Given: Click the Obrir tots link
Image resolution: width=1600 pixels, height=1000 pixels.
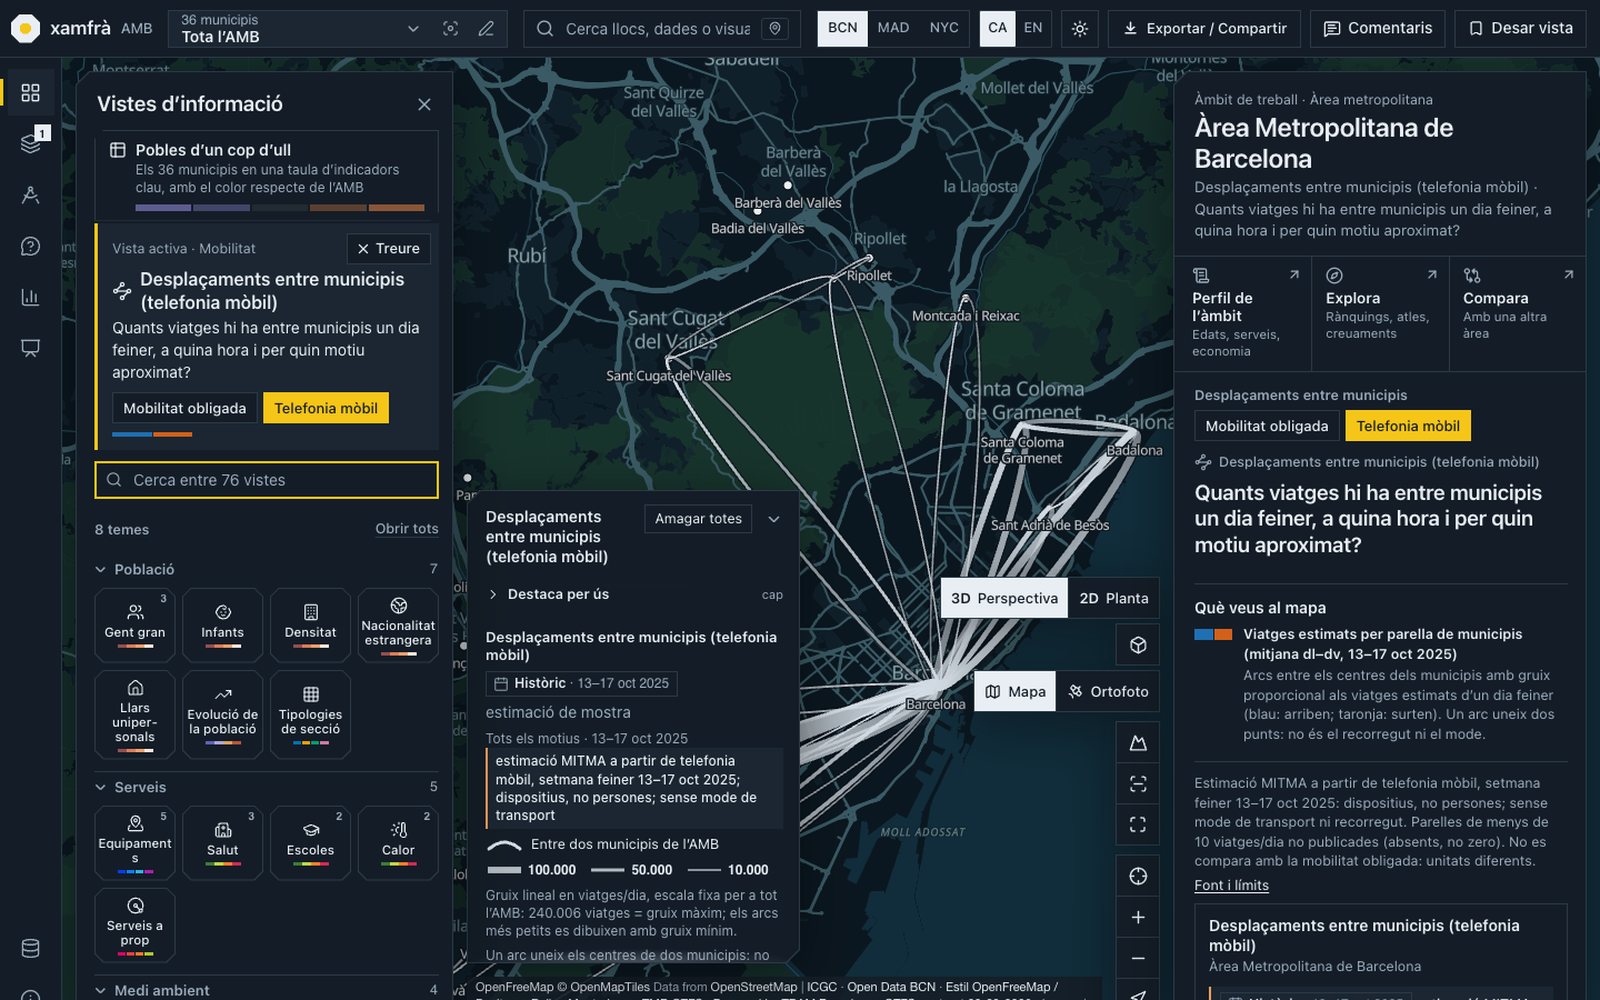Looking at the screenshot, I should 407,529.
